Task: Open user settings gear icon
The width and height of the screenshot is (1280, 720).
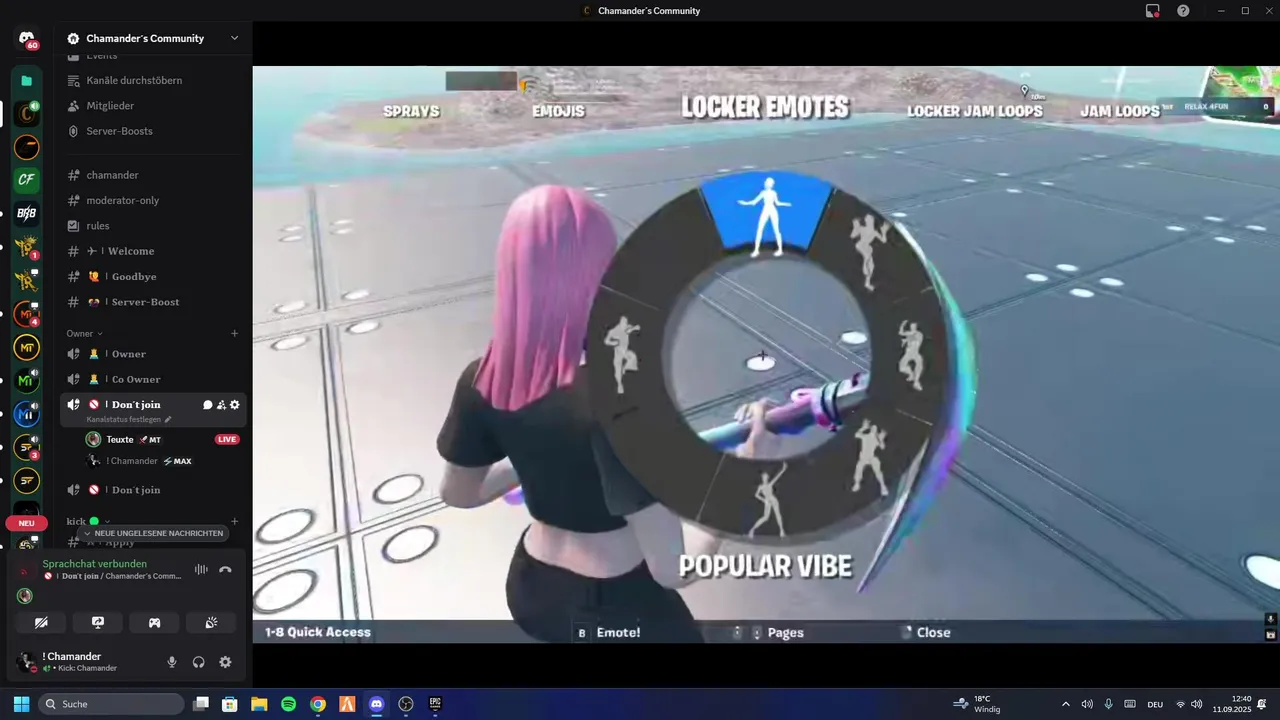Action: point(225,662)
